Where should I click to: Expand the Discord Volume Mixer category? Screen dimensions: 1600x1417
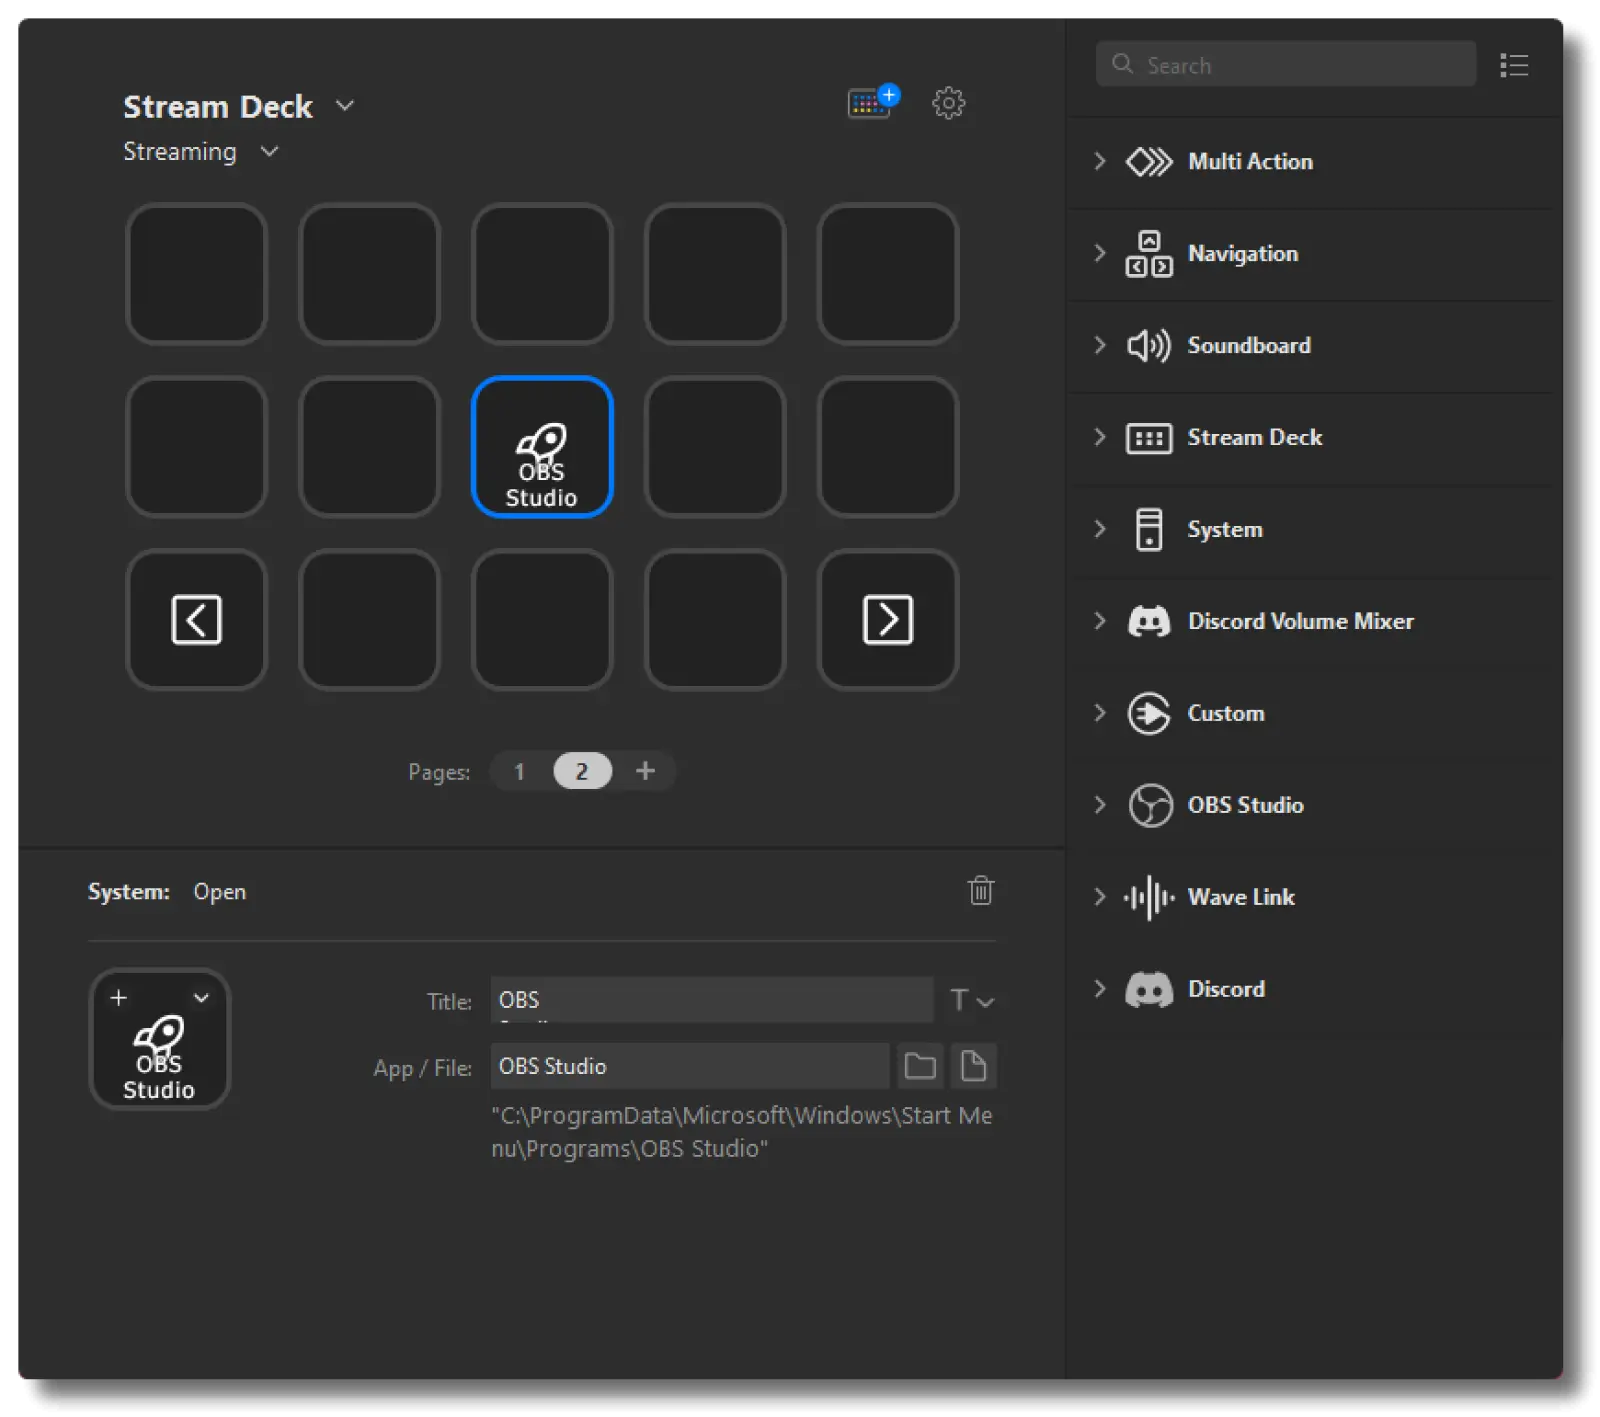1099,621
